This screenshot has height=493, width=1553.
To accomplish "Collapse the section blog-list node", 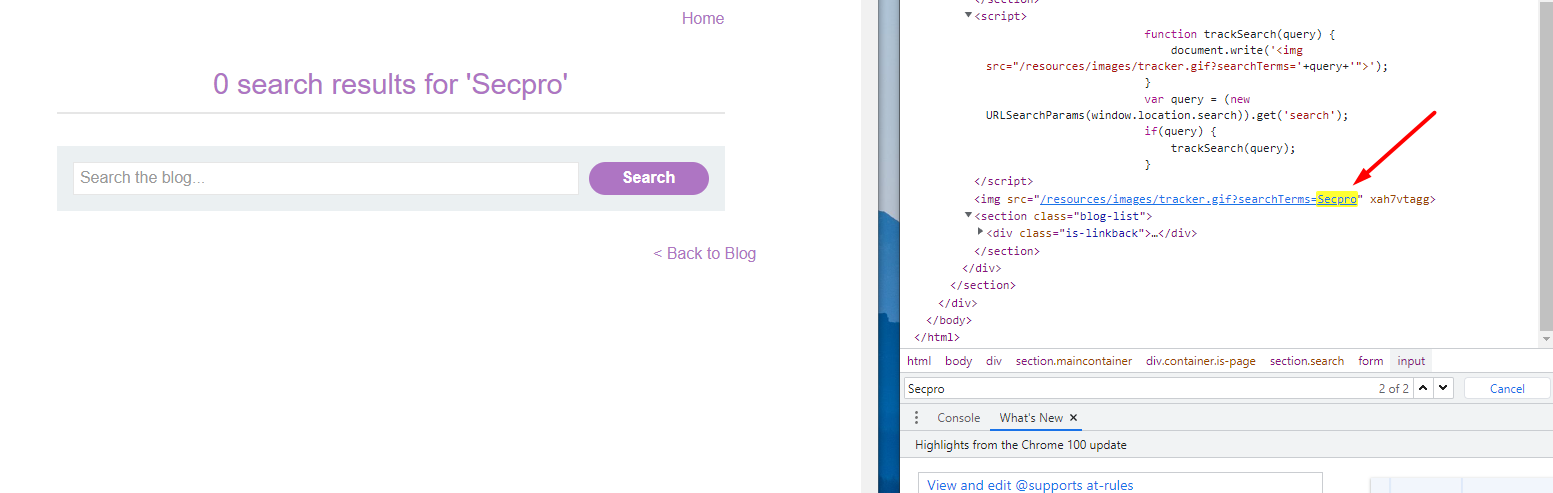I will [968, 215].
